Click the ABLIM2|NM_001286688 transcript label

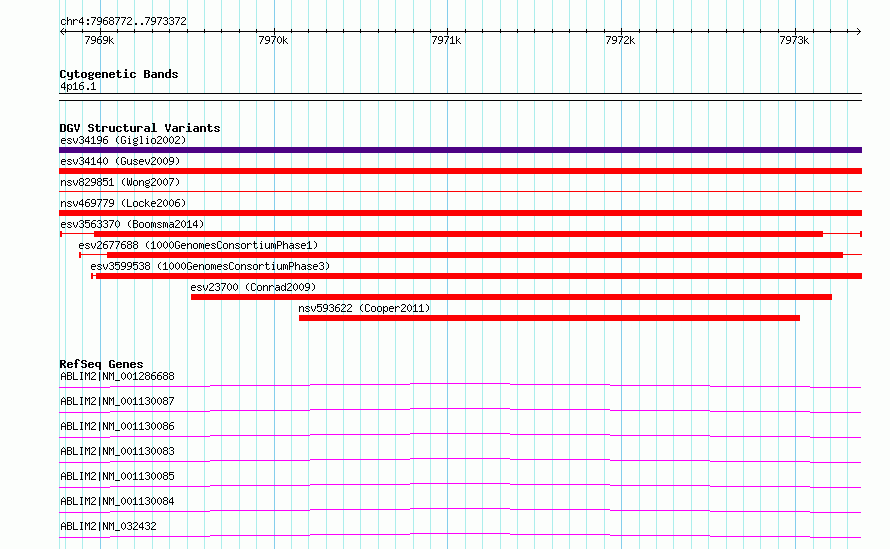coord(117,376)
